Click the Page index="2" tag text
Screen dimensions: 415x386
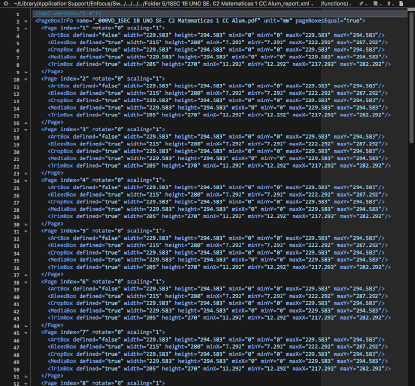pyautogui.click(x=103, y=79)
